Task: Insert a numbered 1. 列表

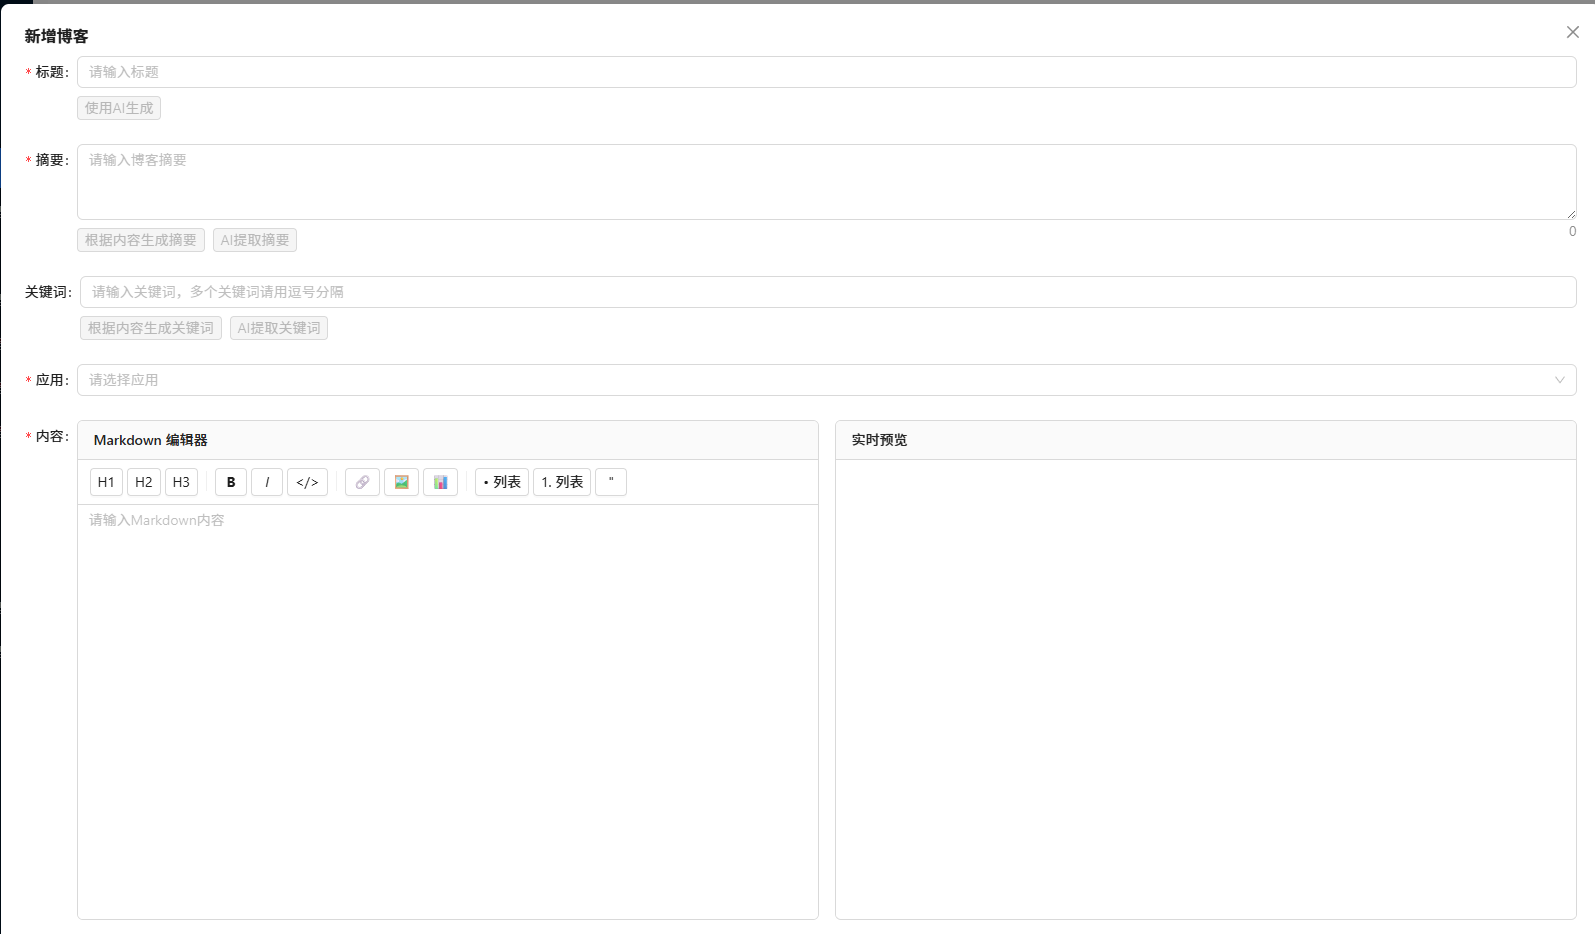Action: [562, 482]
